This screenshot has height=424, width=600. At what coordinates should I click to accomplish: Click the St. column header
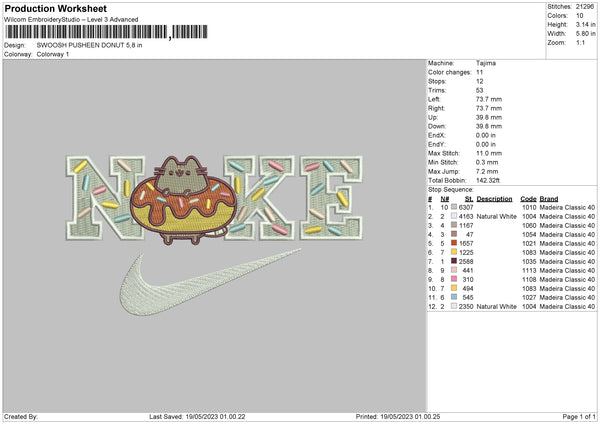pos(469,199)
